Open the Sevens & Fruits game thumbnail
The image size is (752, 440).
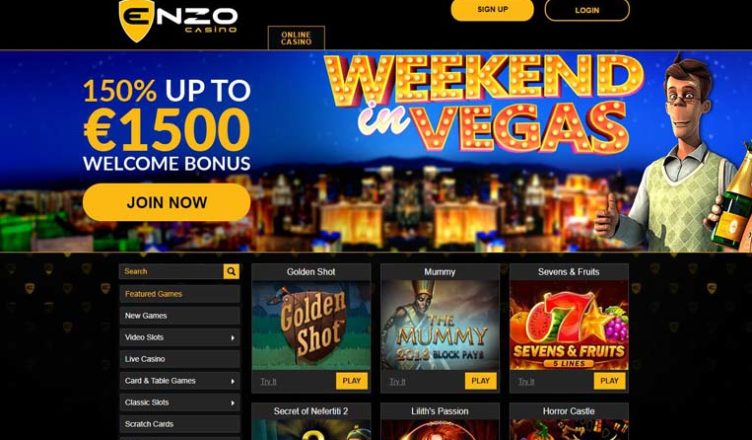coord(569,325)
